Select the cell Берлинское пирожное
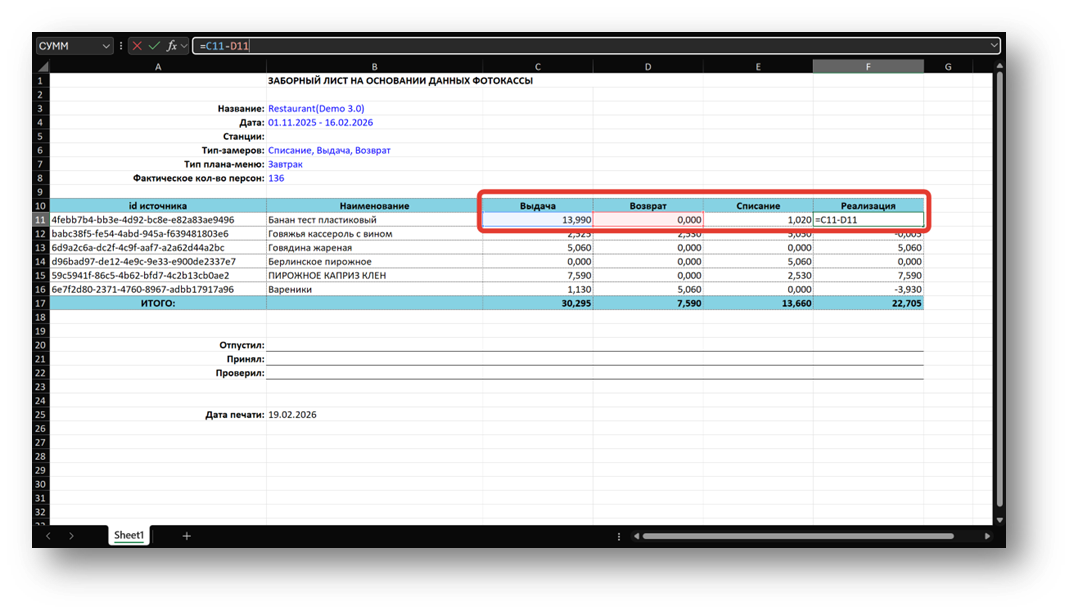The width and height of the screenshot is (1071, 613). tap(374, 262)
